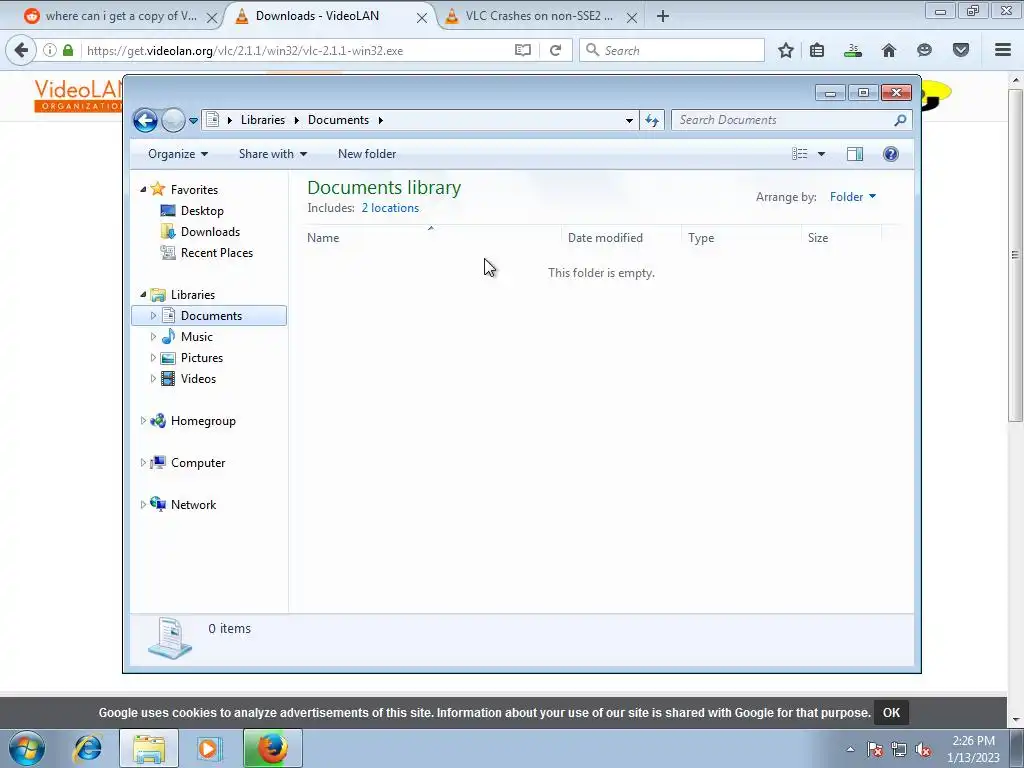The width and height of the screenshot is (1024, 768).
Task: Sort by Name column header
Action: (431, 238)
